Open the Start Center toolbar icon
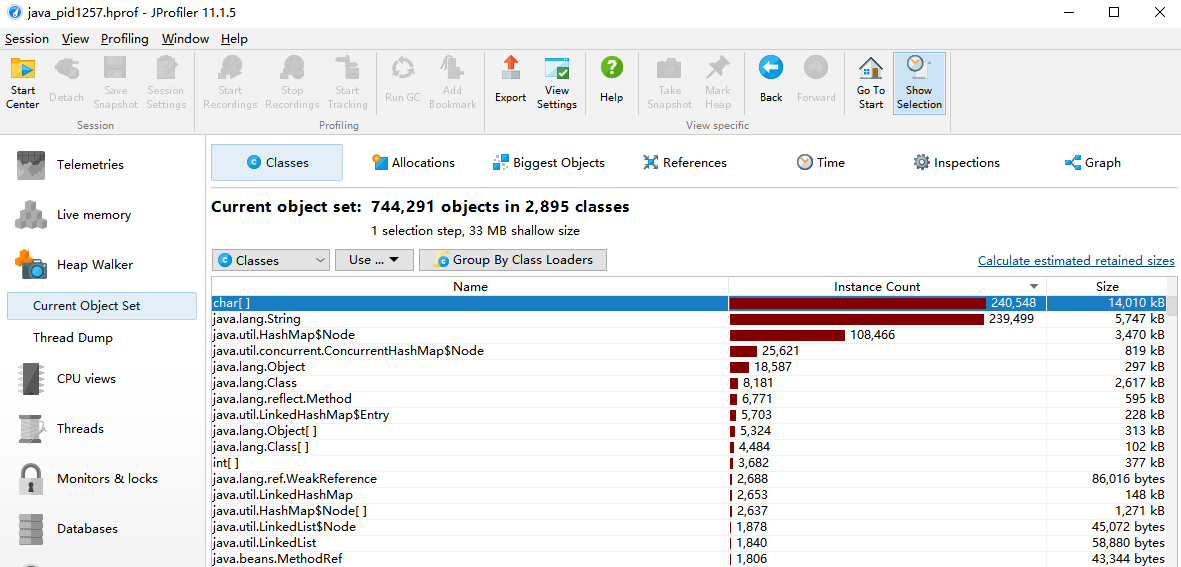 22,82
